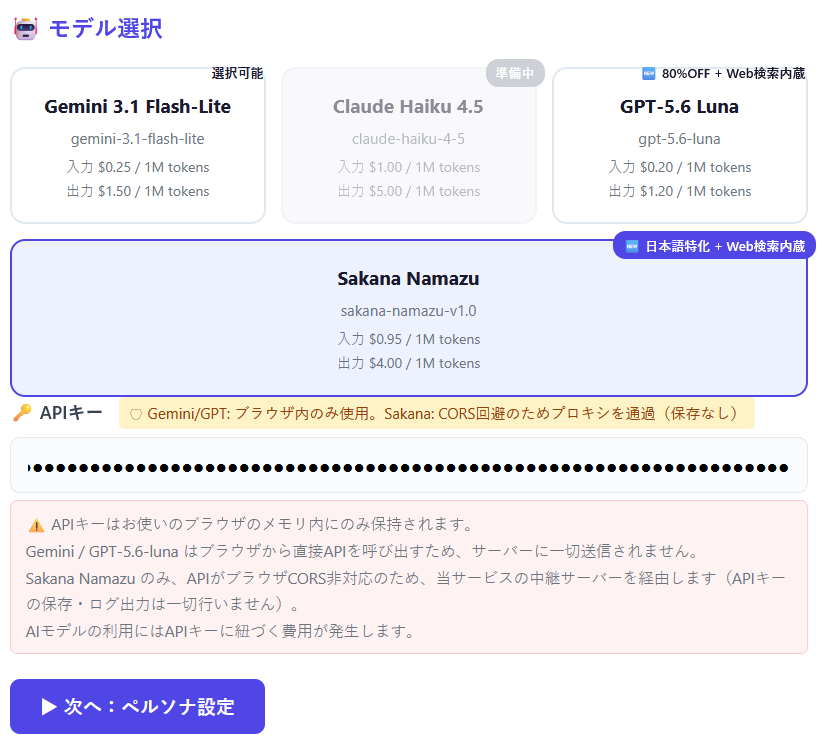Choose the GPT-5.6 Luna model card
Viewport: 827px width, 747px height.
[x=680, y=145]
